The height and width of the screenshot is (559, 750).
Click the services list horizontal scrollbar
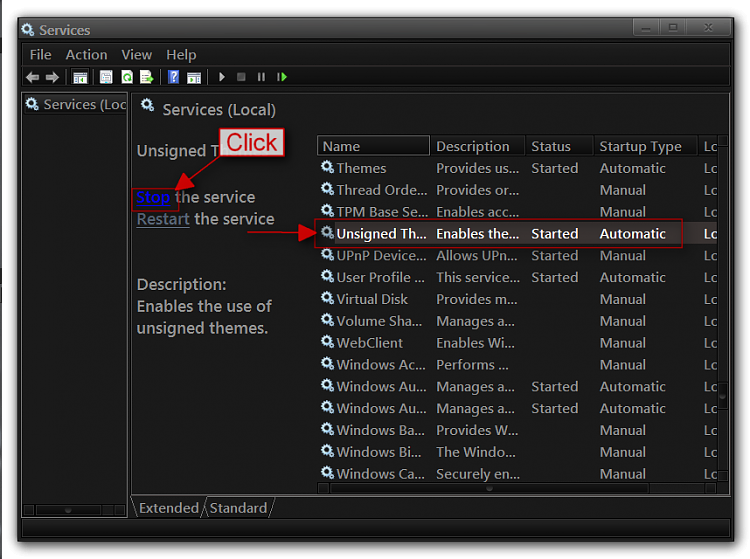point(517,488)
